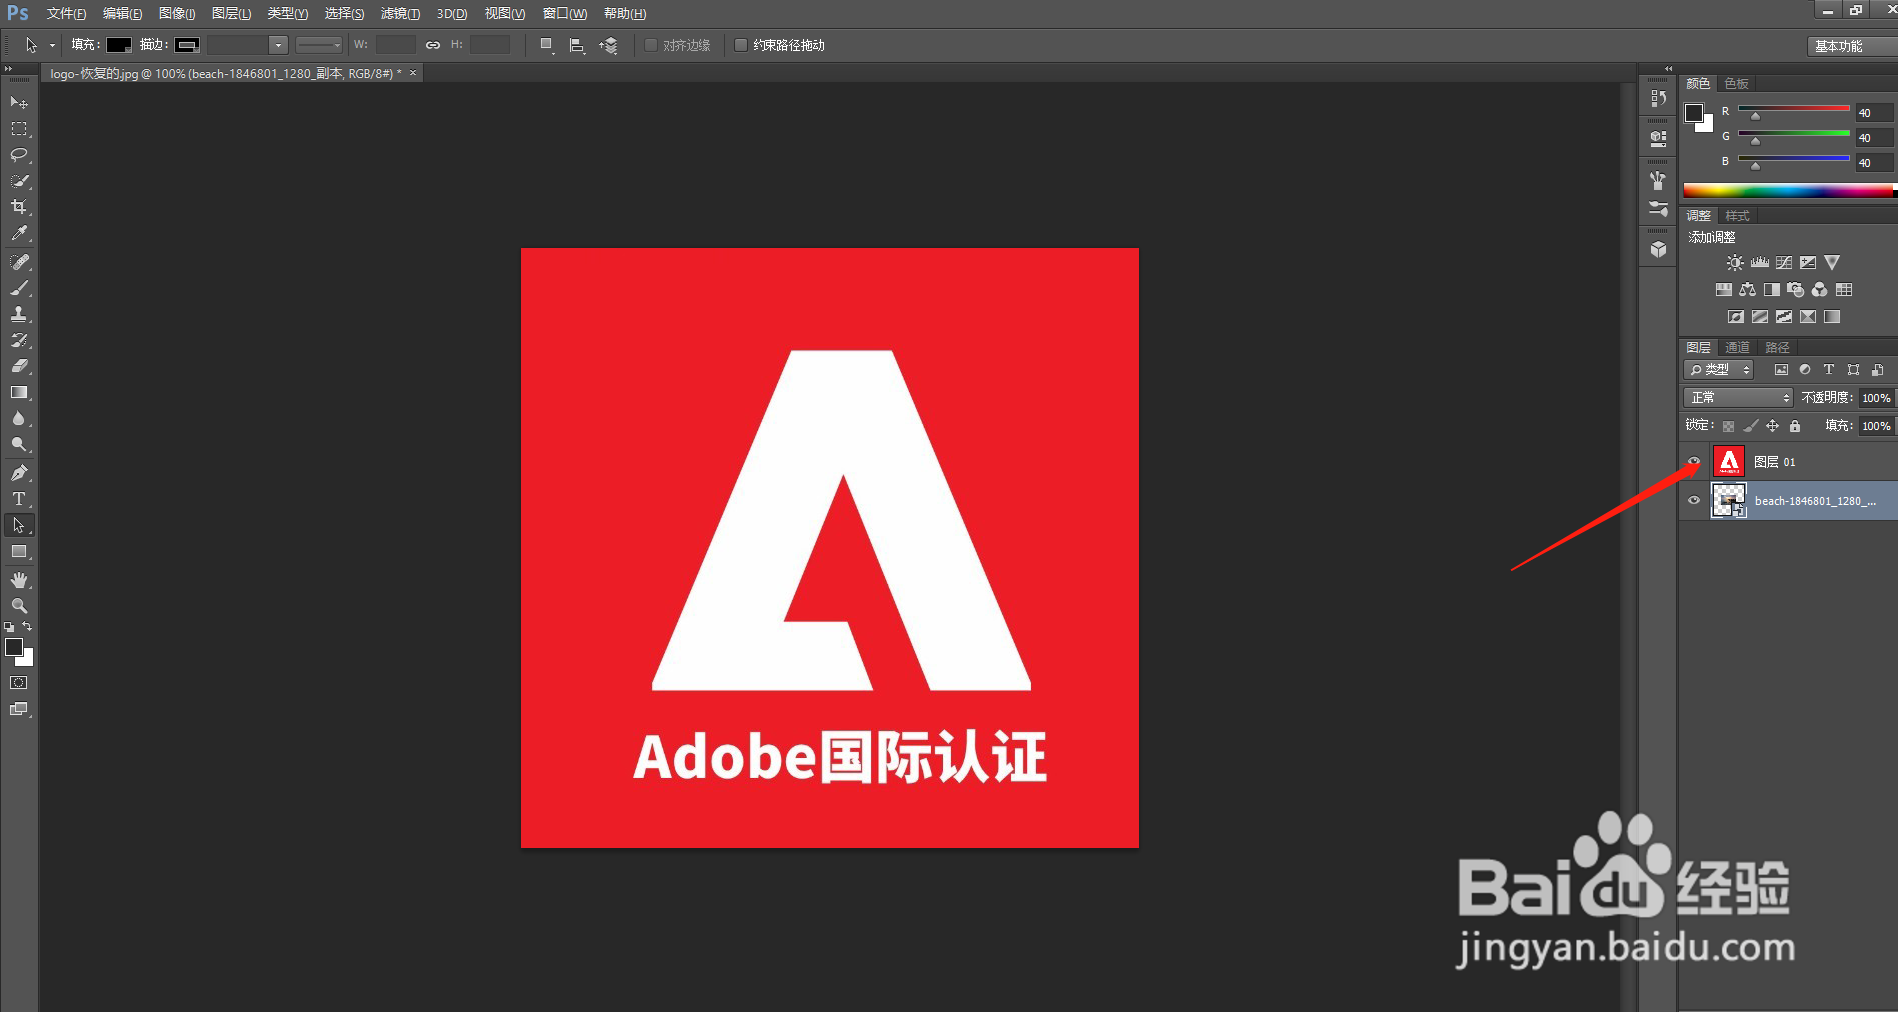Open the 滤镜 menu
This screenshot has width=1898, height=1012.
pos(400,13)
